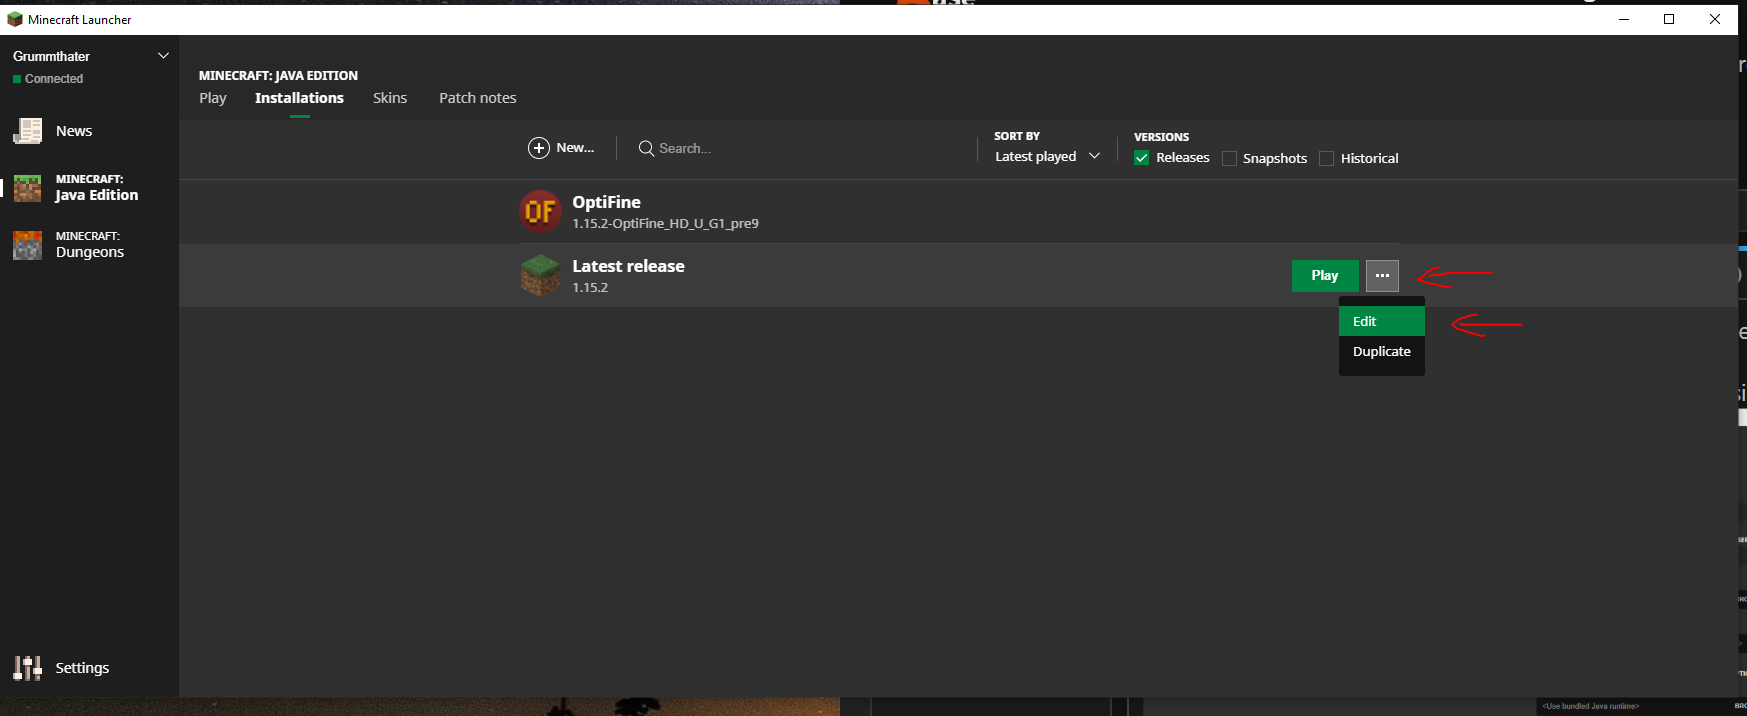This screenshot has height=716, width=1747.
Task: Select the OptiFine installation name
Action: [x=606, y=202]
